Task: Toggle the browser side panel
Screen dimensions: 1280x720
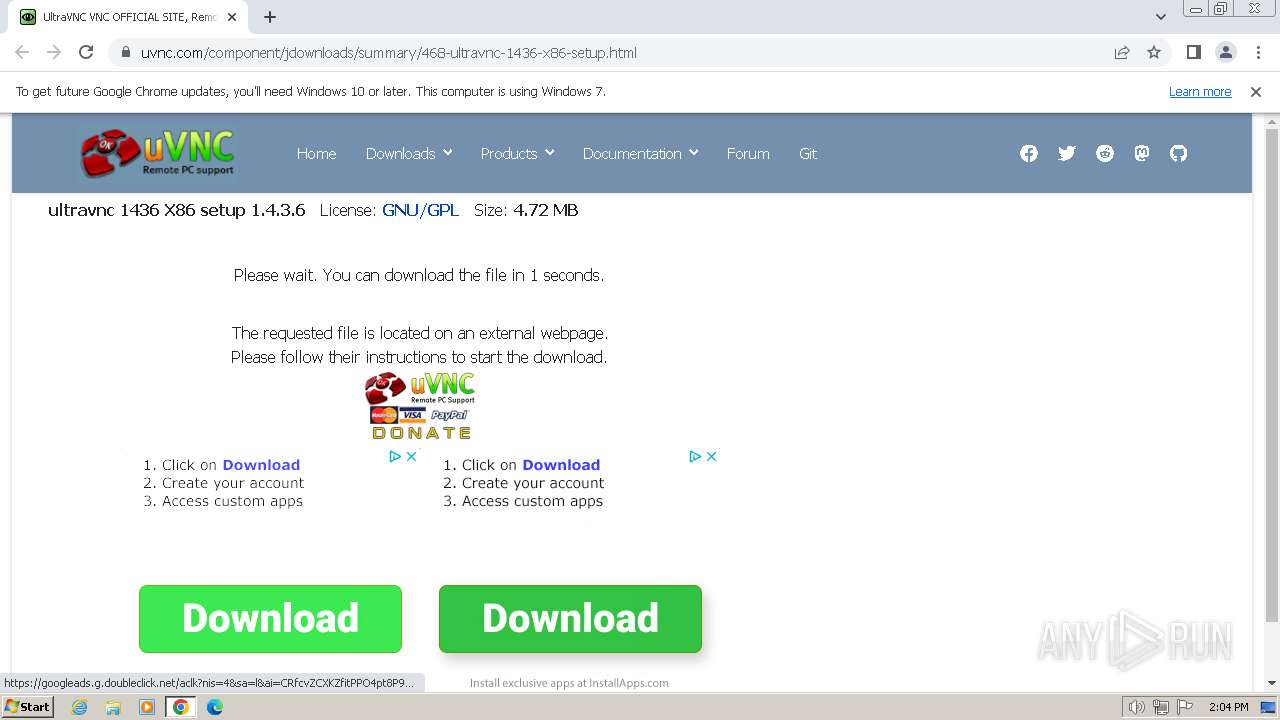Action: coord(1194,52)
